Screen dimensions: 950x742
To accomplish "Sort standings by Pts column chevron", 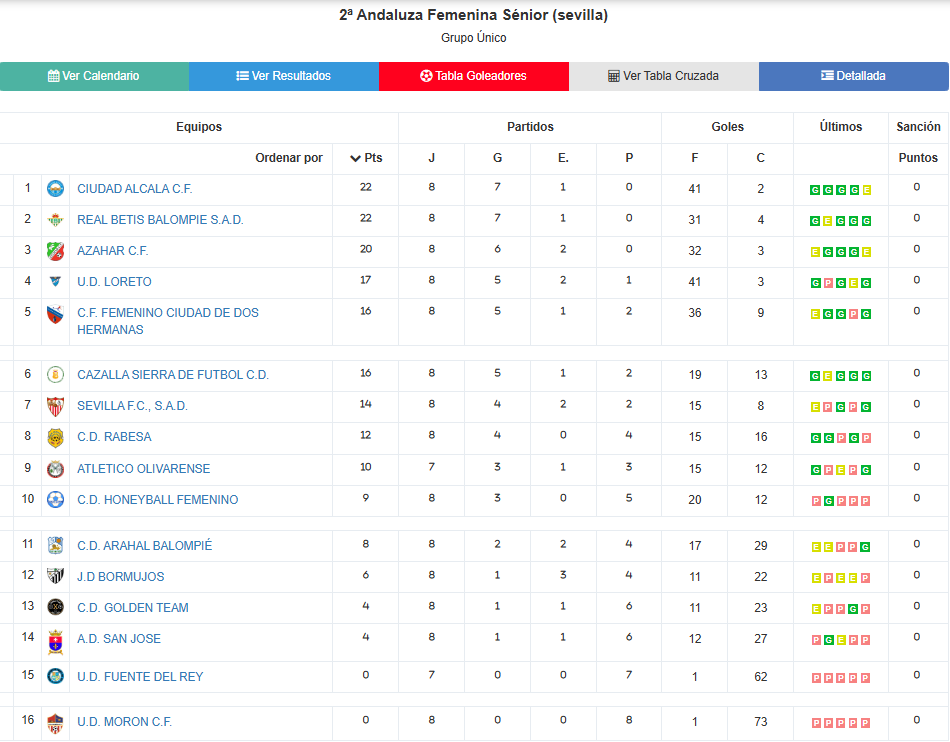I will [356, 159].
